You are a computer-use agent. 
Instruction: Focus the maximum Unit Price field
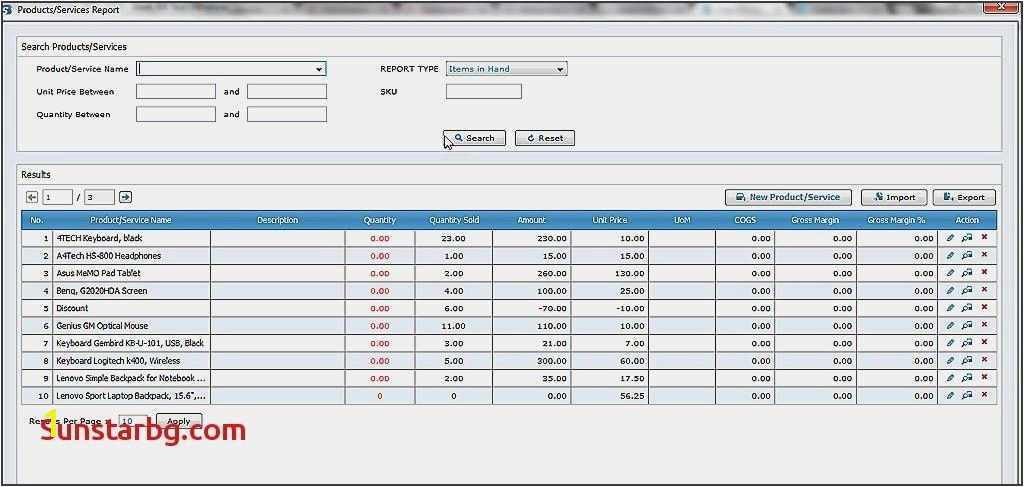(x=287, y=91)
